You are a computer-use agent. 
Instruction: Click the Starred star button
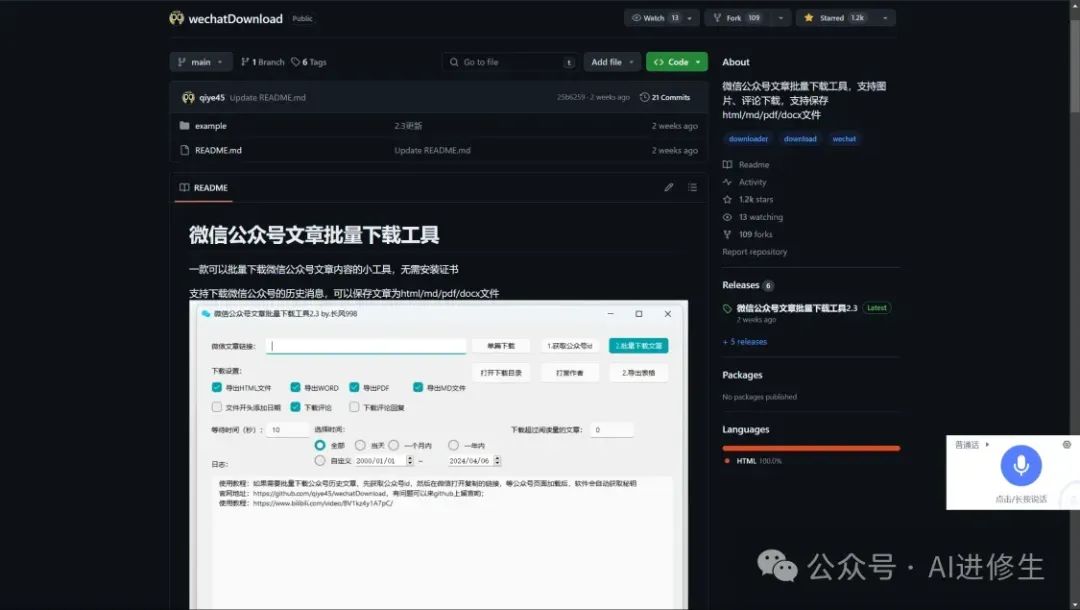(x=835, y=18)
